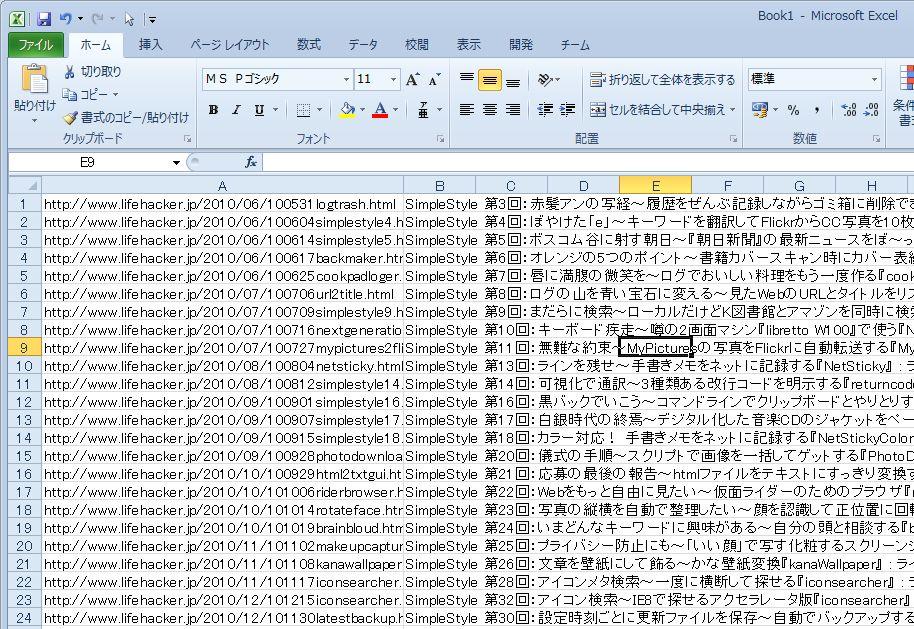Open the font name dropdown MS Pゴシック
914x629 pixels.
pyautogui.click(x=346, y=79)
